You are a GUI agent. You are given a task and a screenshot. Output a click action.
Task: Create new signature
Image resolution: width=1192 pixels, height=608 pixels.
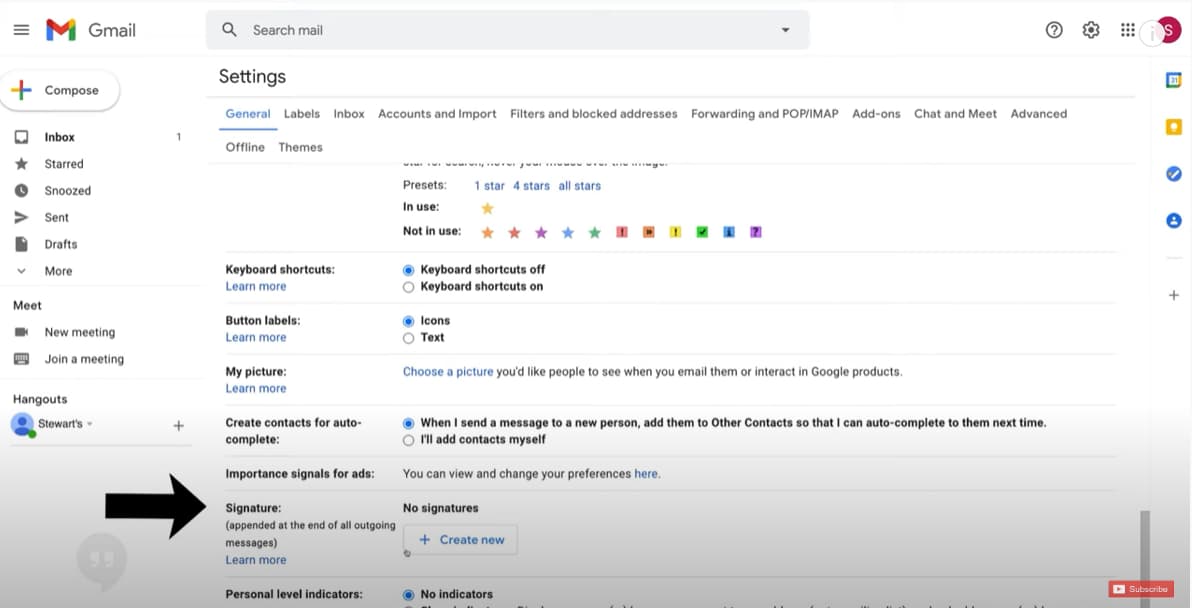(x=460, y=540)
